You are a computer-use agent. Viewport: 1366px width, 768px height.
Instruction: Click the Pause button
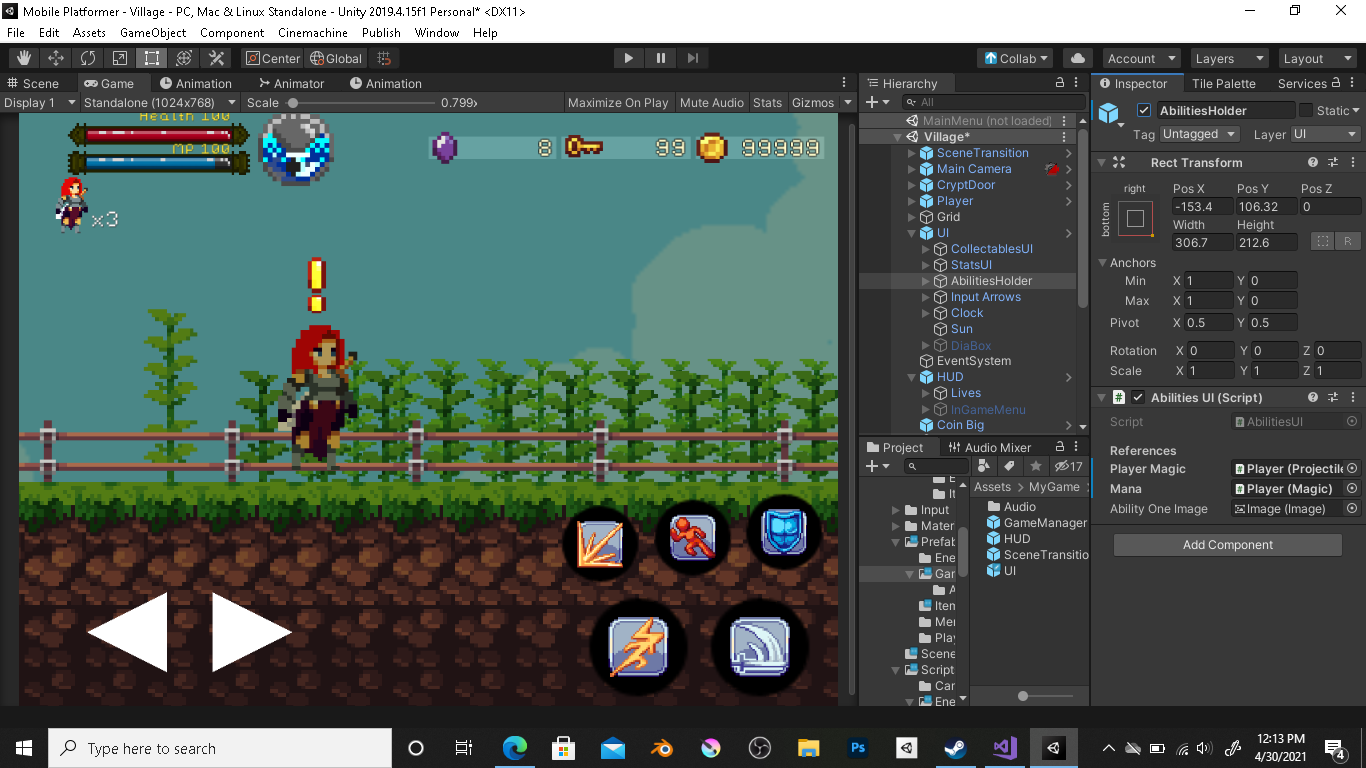click(660, 58)
